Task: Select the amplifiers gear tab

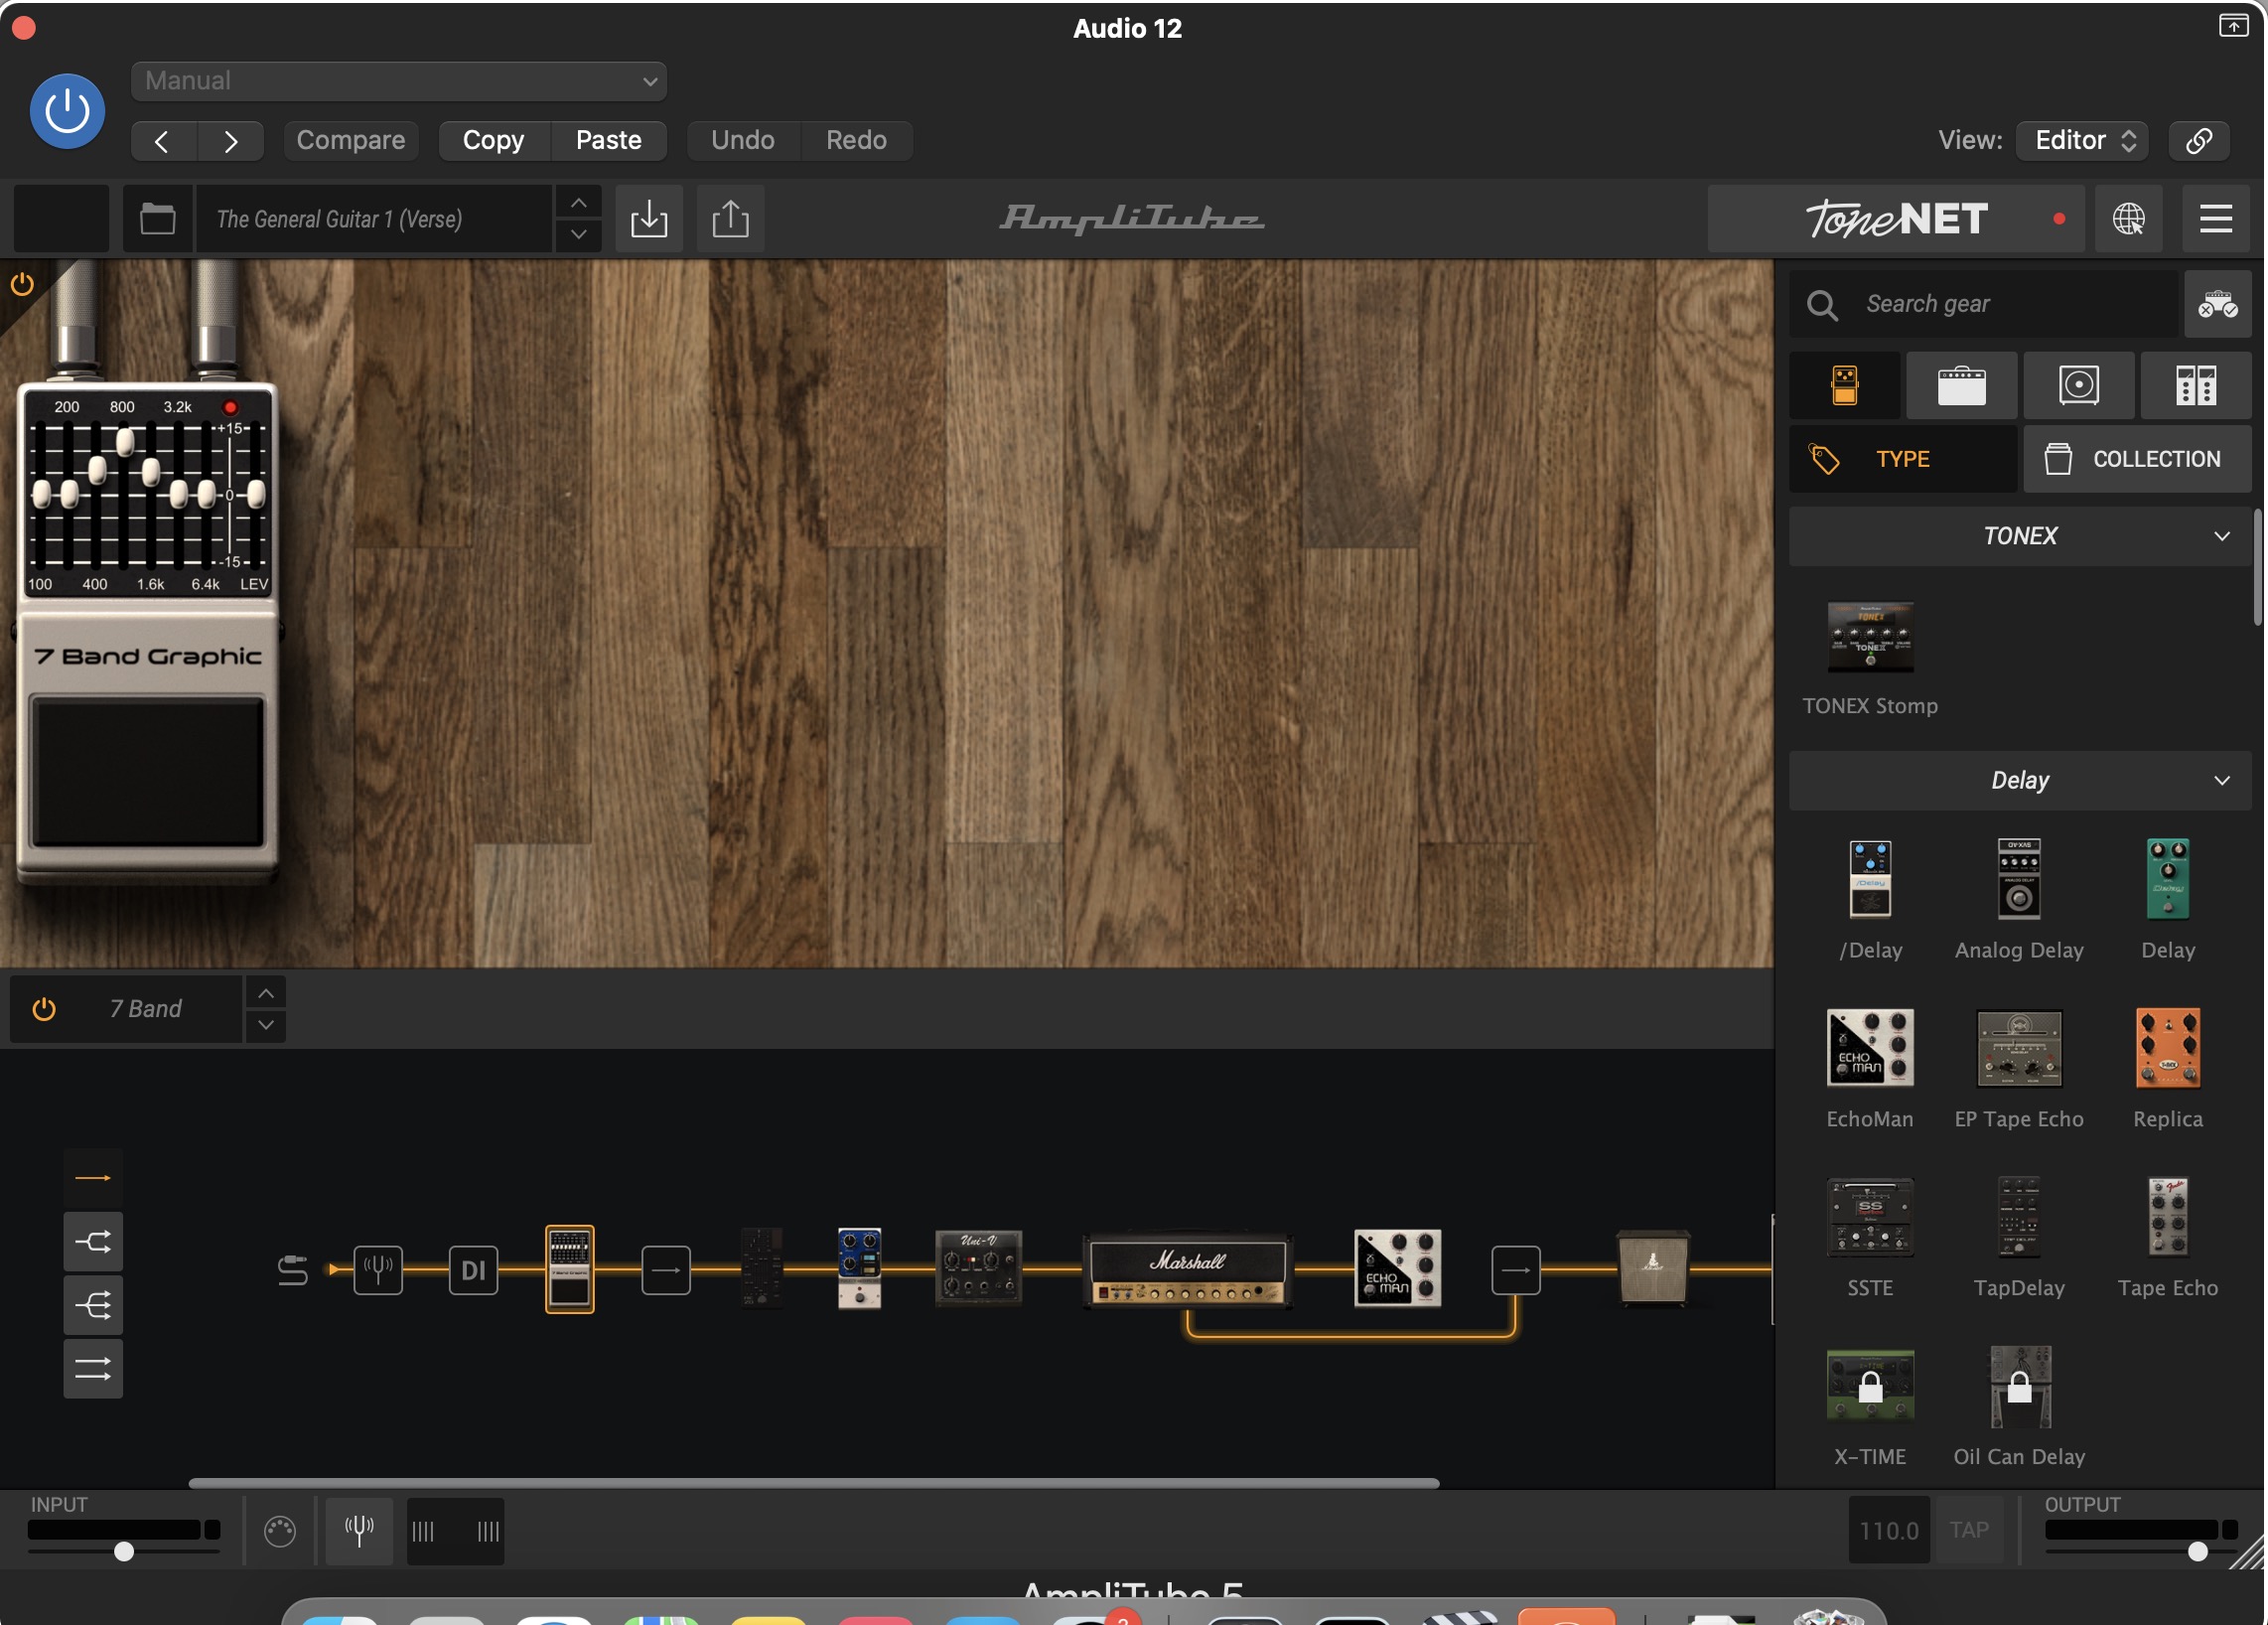Action: click(1964, 386)
